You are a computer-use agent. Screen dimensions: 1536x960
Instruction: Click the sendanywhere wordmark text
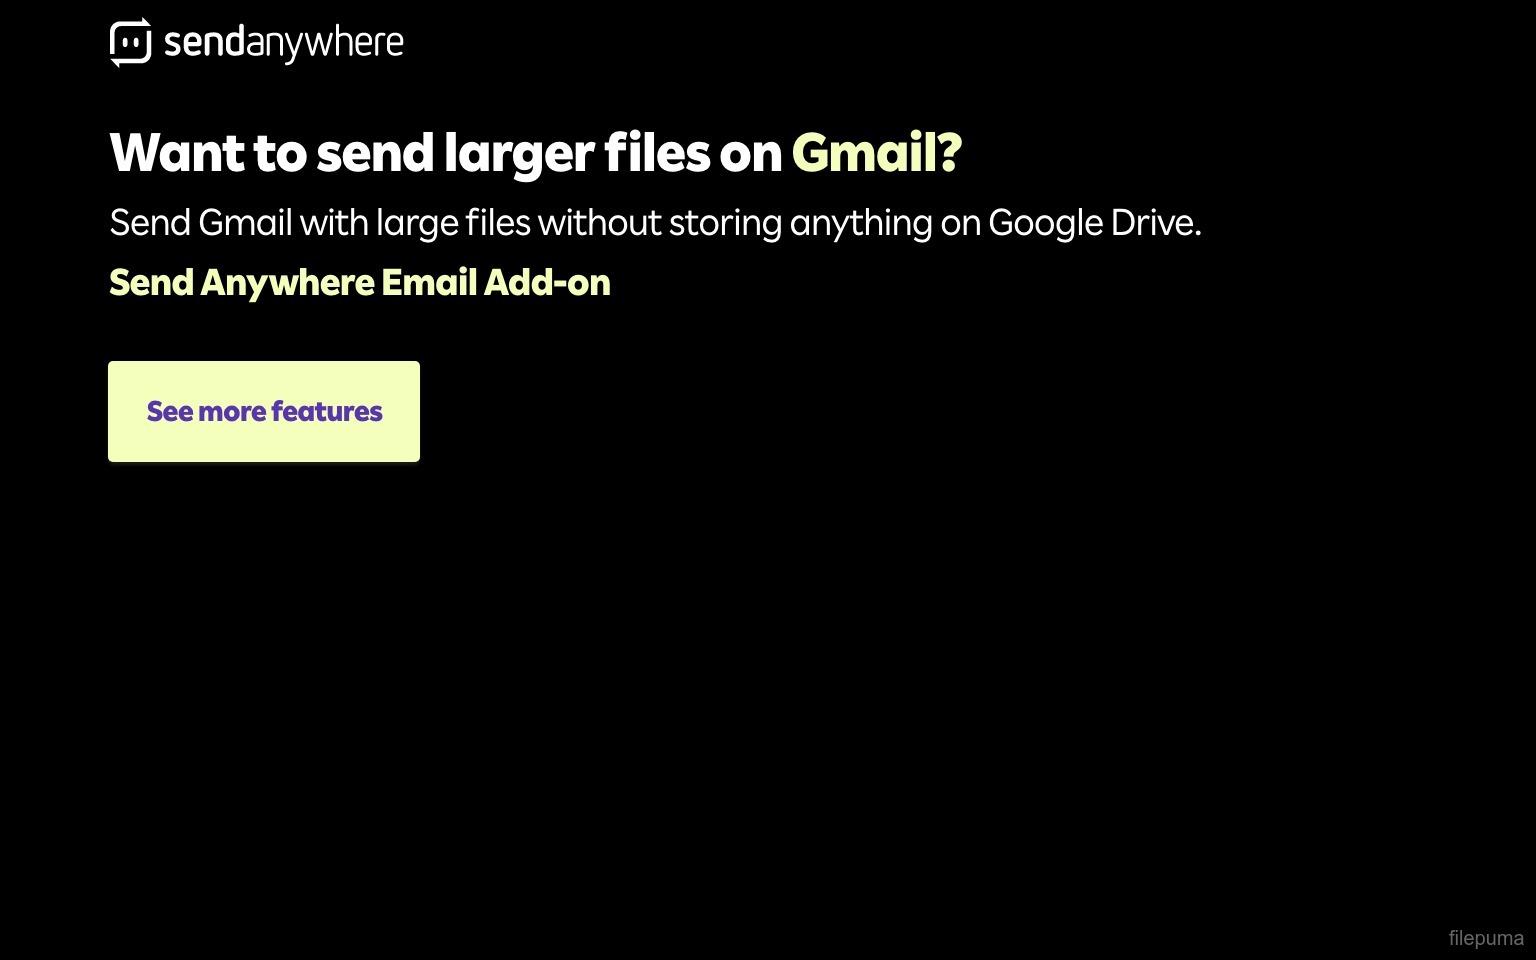point(284,44)
